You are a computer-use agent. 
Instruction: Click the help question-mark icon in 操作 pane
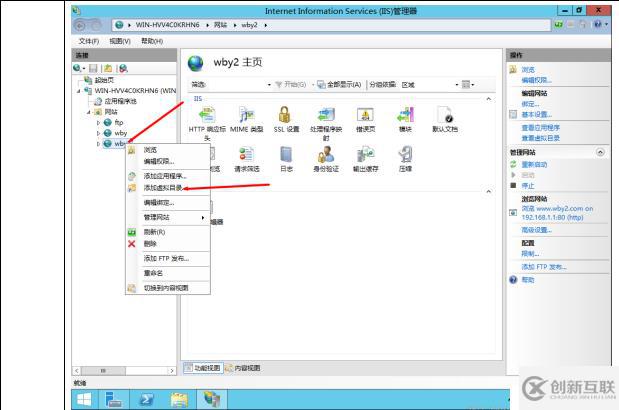click(x=513, y=280)
